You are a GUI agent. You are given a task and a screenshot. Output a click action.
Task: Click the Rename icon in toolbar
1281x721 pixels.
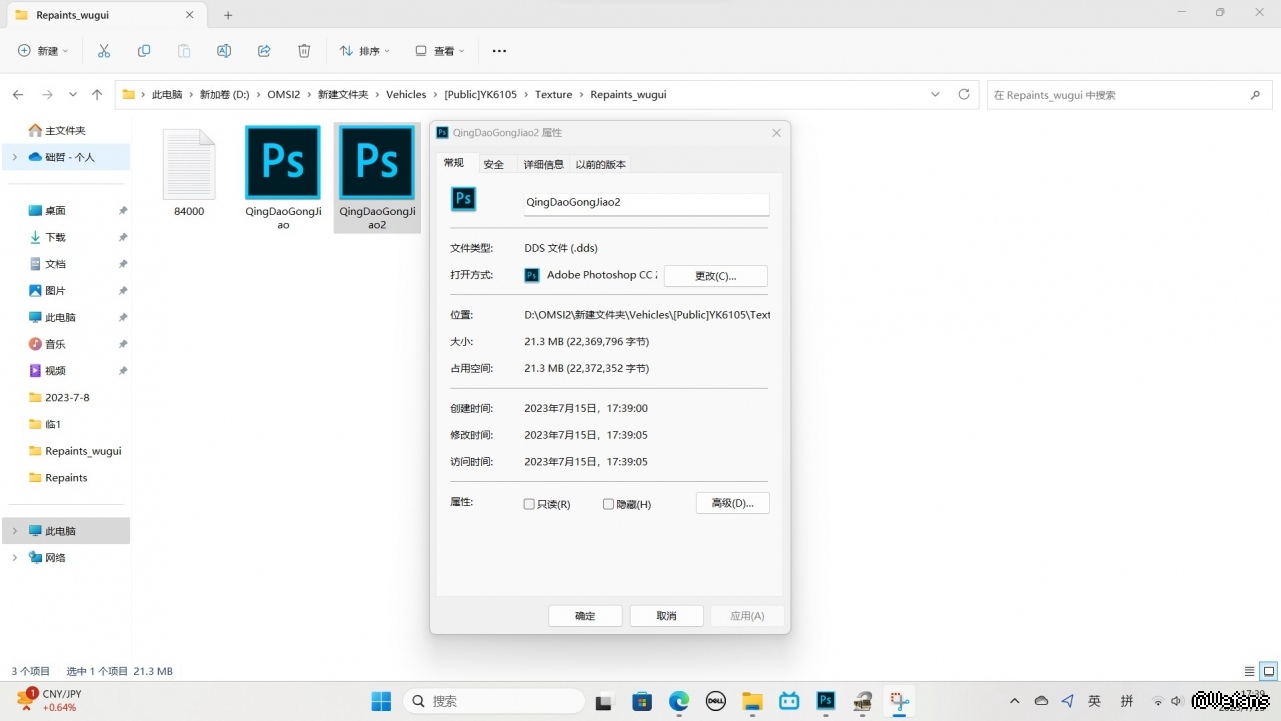pos(224,51)
